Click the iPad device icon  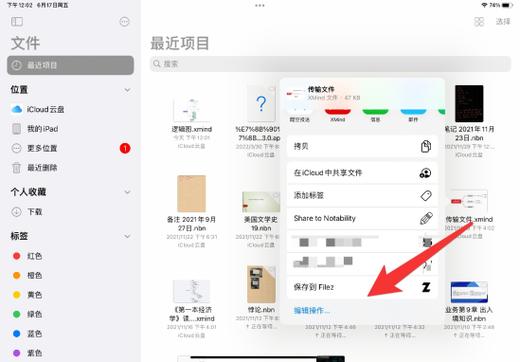pyautogui.click(x=17, y=129)
